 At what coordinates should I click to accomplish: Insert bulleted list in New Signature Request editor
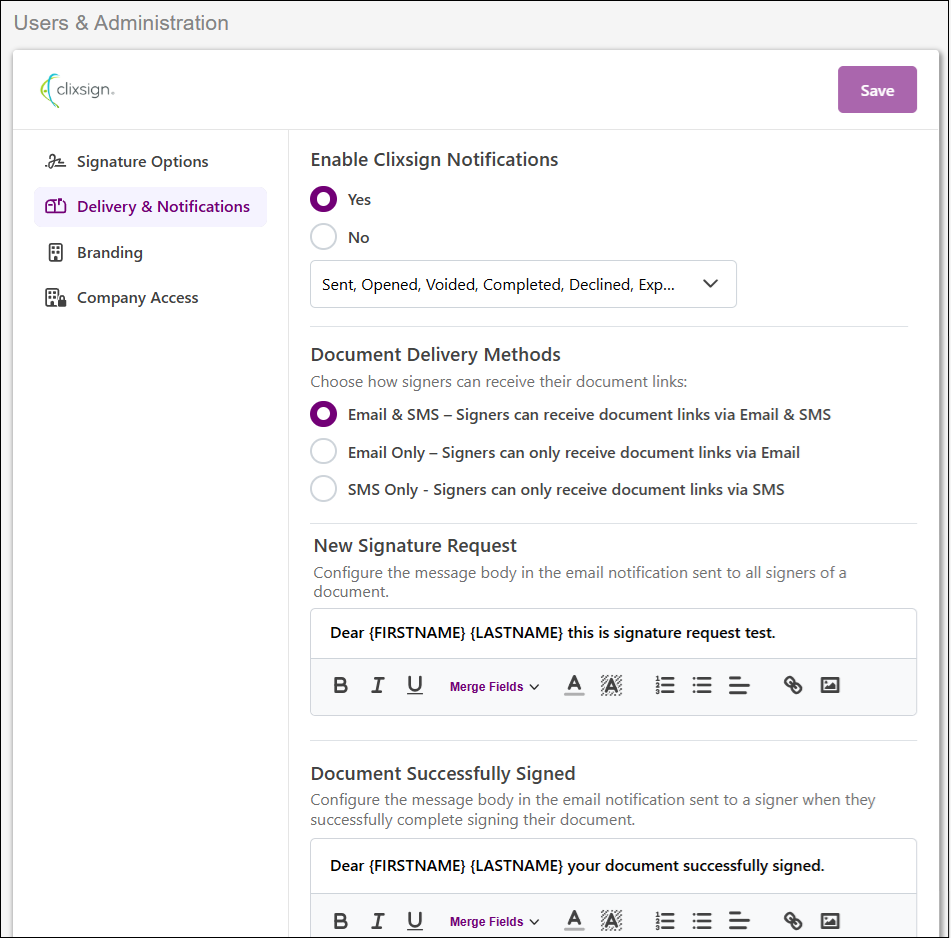(702, 685)
